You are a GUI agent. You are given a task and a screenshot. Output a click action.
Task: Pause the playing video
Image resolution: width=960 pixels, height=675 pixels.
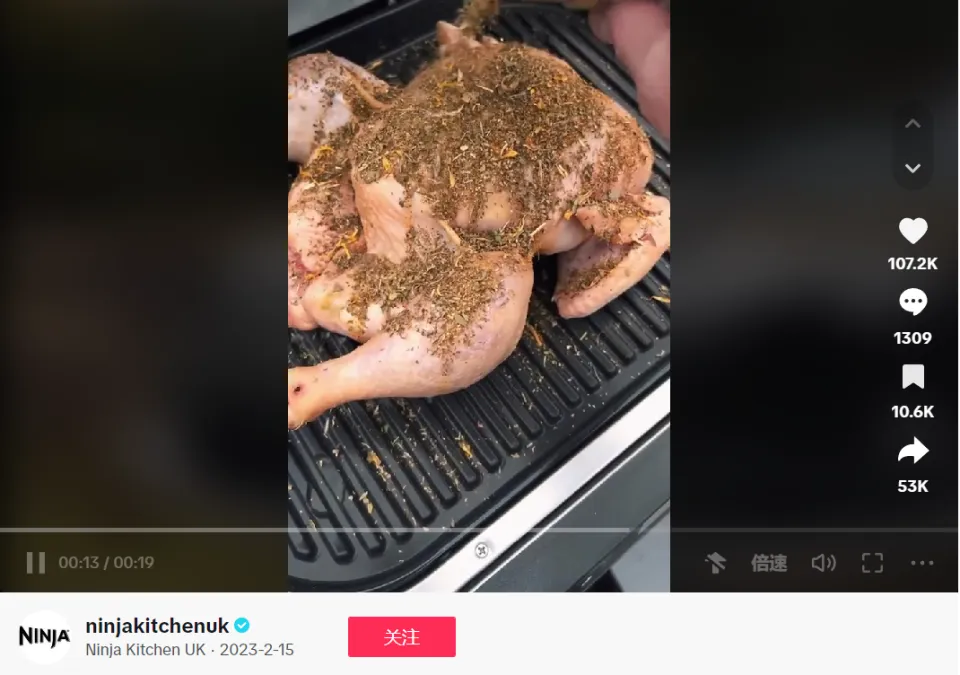point(36,562)
